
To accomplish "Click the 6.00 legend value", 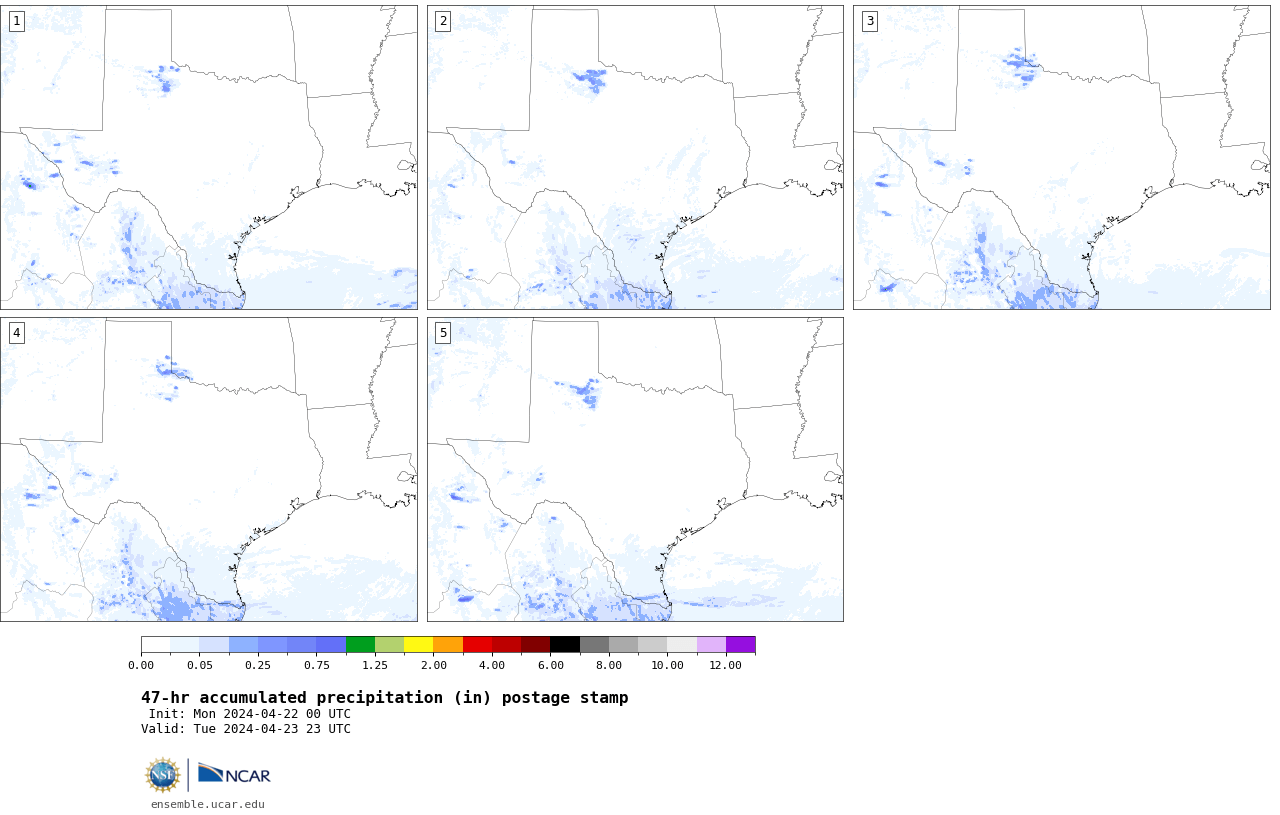I will pyautogui.click(x=550, y=665).
